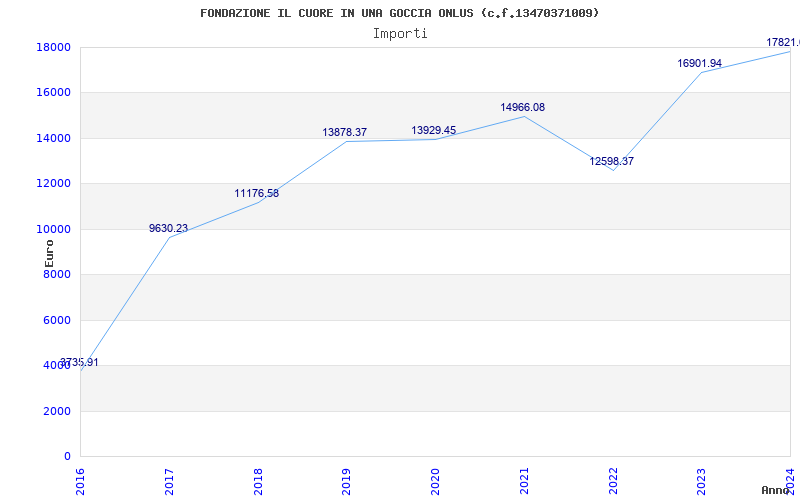Image resolution: width=800 pixels, height=500 pixels.
Task: Click the Importi subtitle
Action: 400,34
